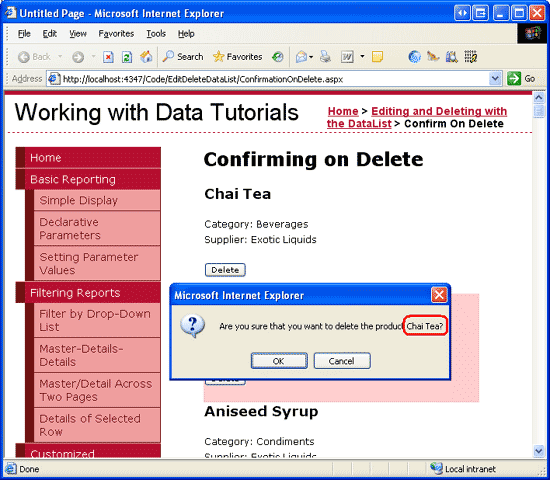Click Delete button under Chai Tea
The image size is (550, 480).
coord(225,270)
